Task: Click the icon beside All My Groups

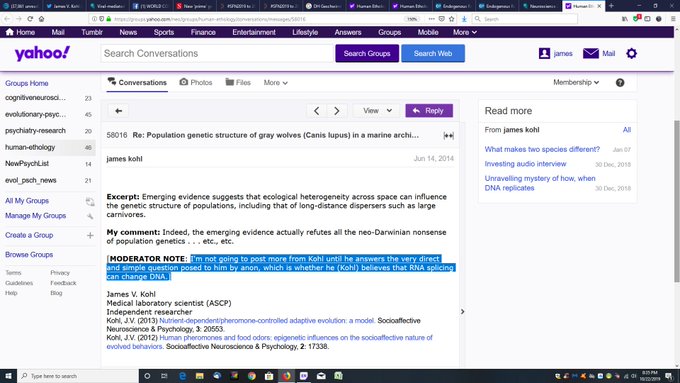Action: pos(90,201)
